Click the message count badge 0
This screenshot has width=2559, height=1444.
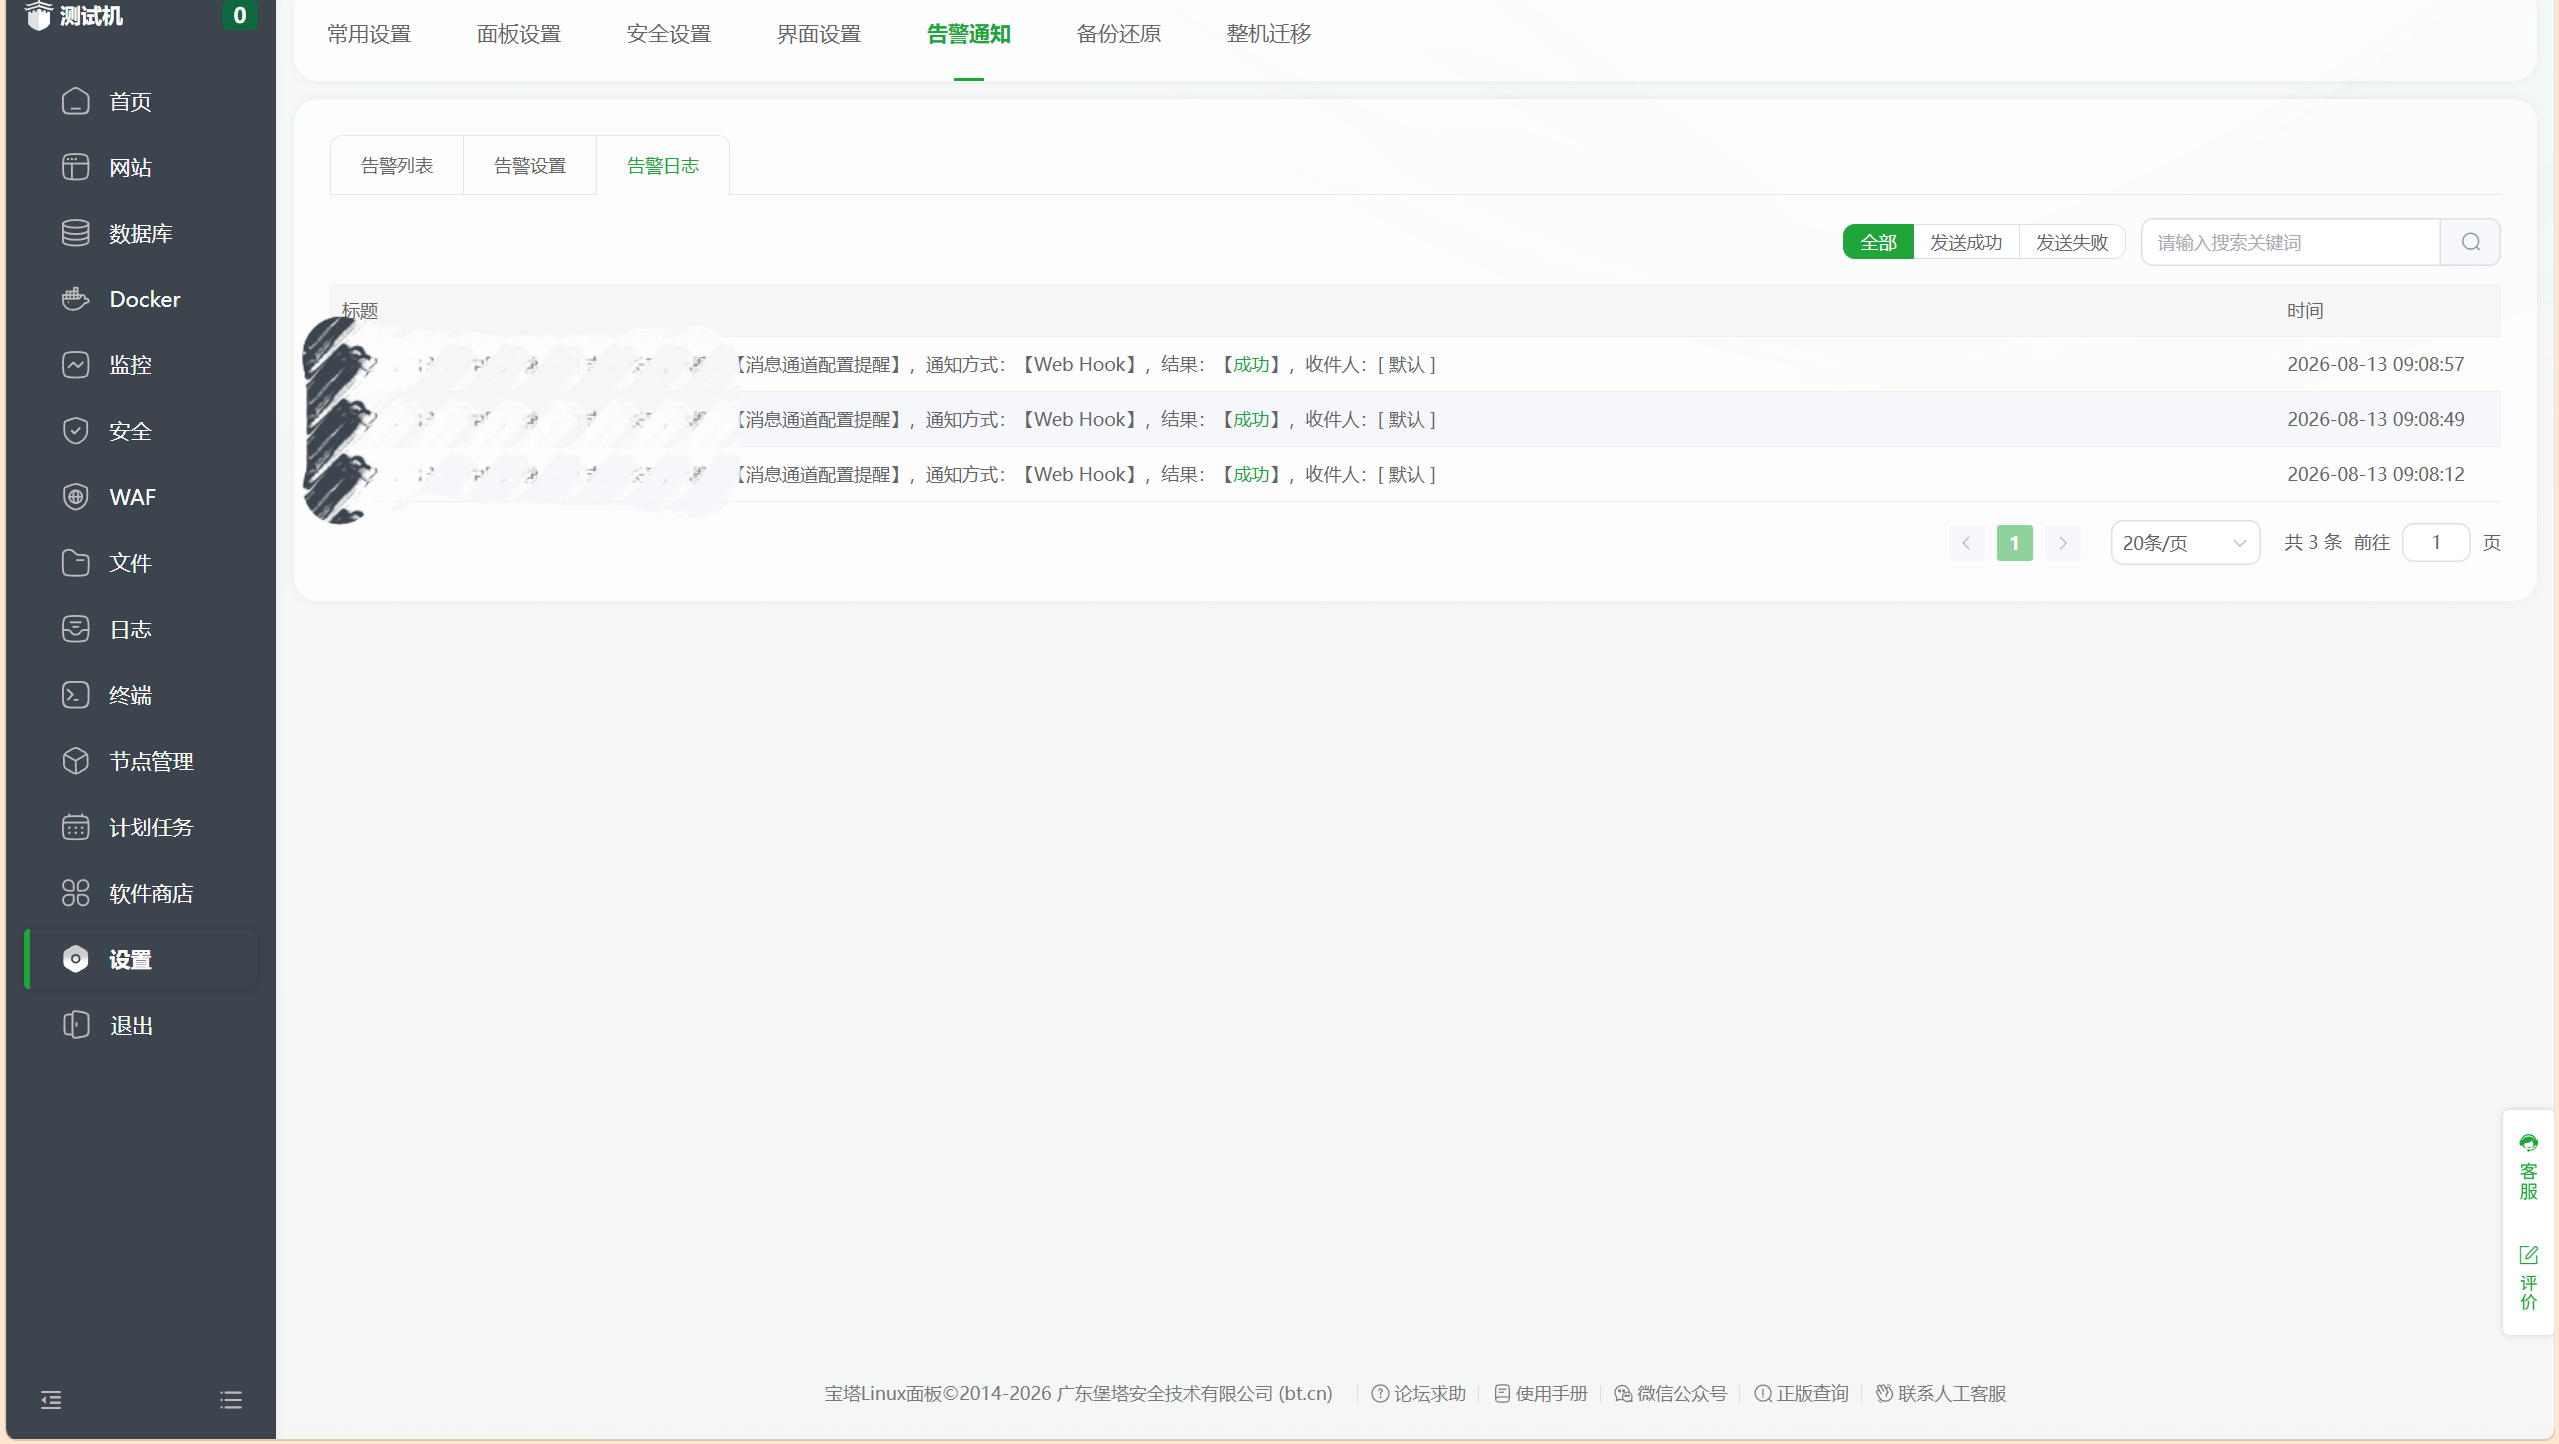[x=239, y=15]
